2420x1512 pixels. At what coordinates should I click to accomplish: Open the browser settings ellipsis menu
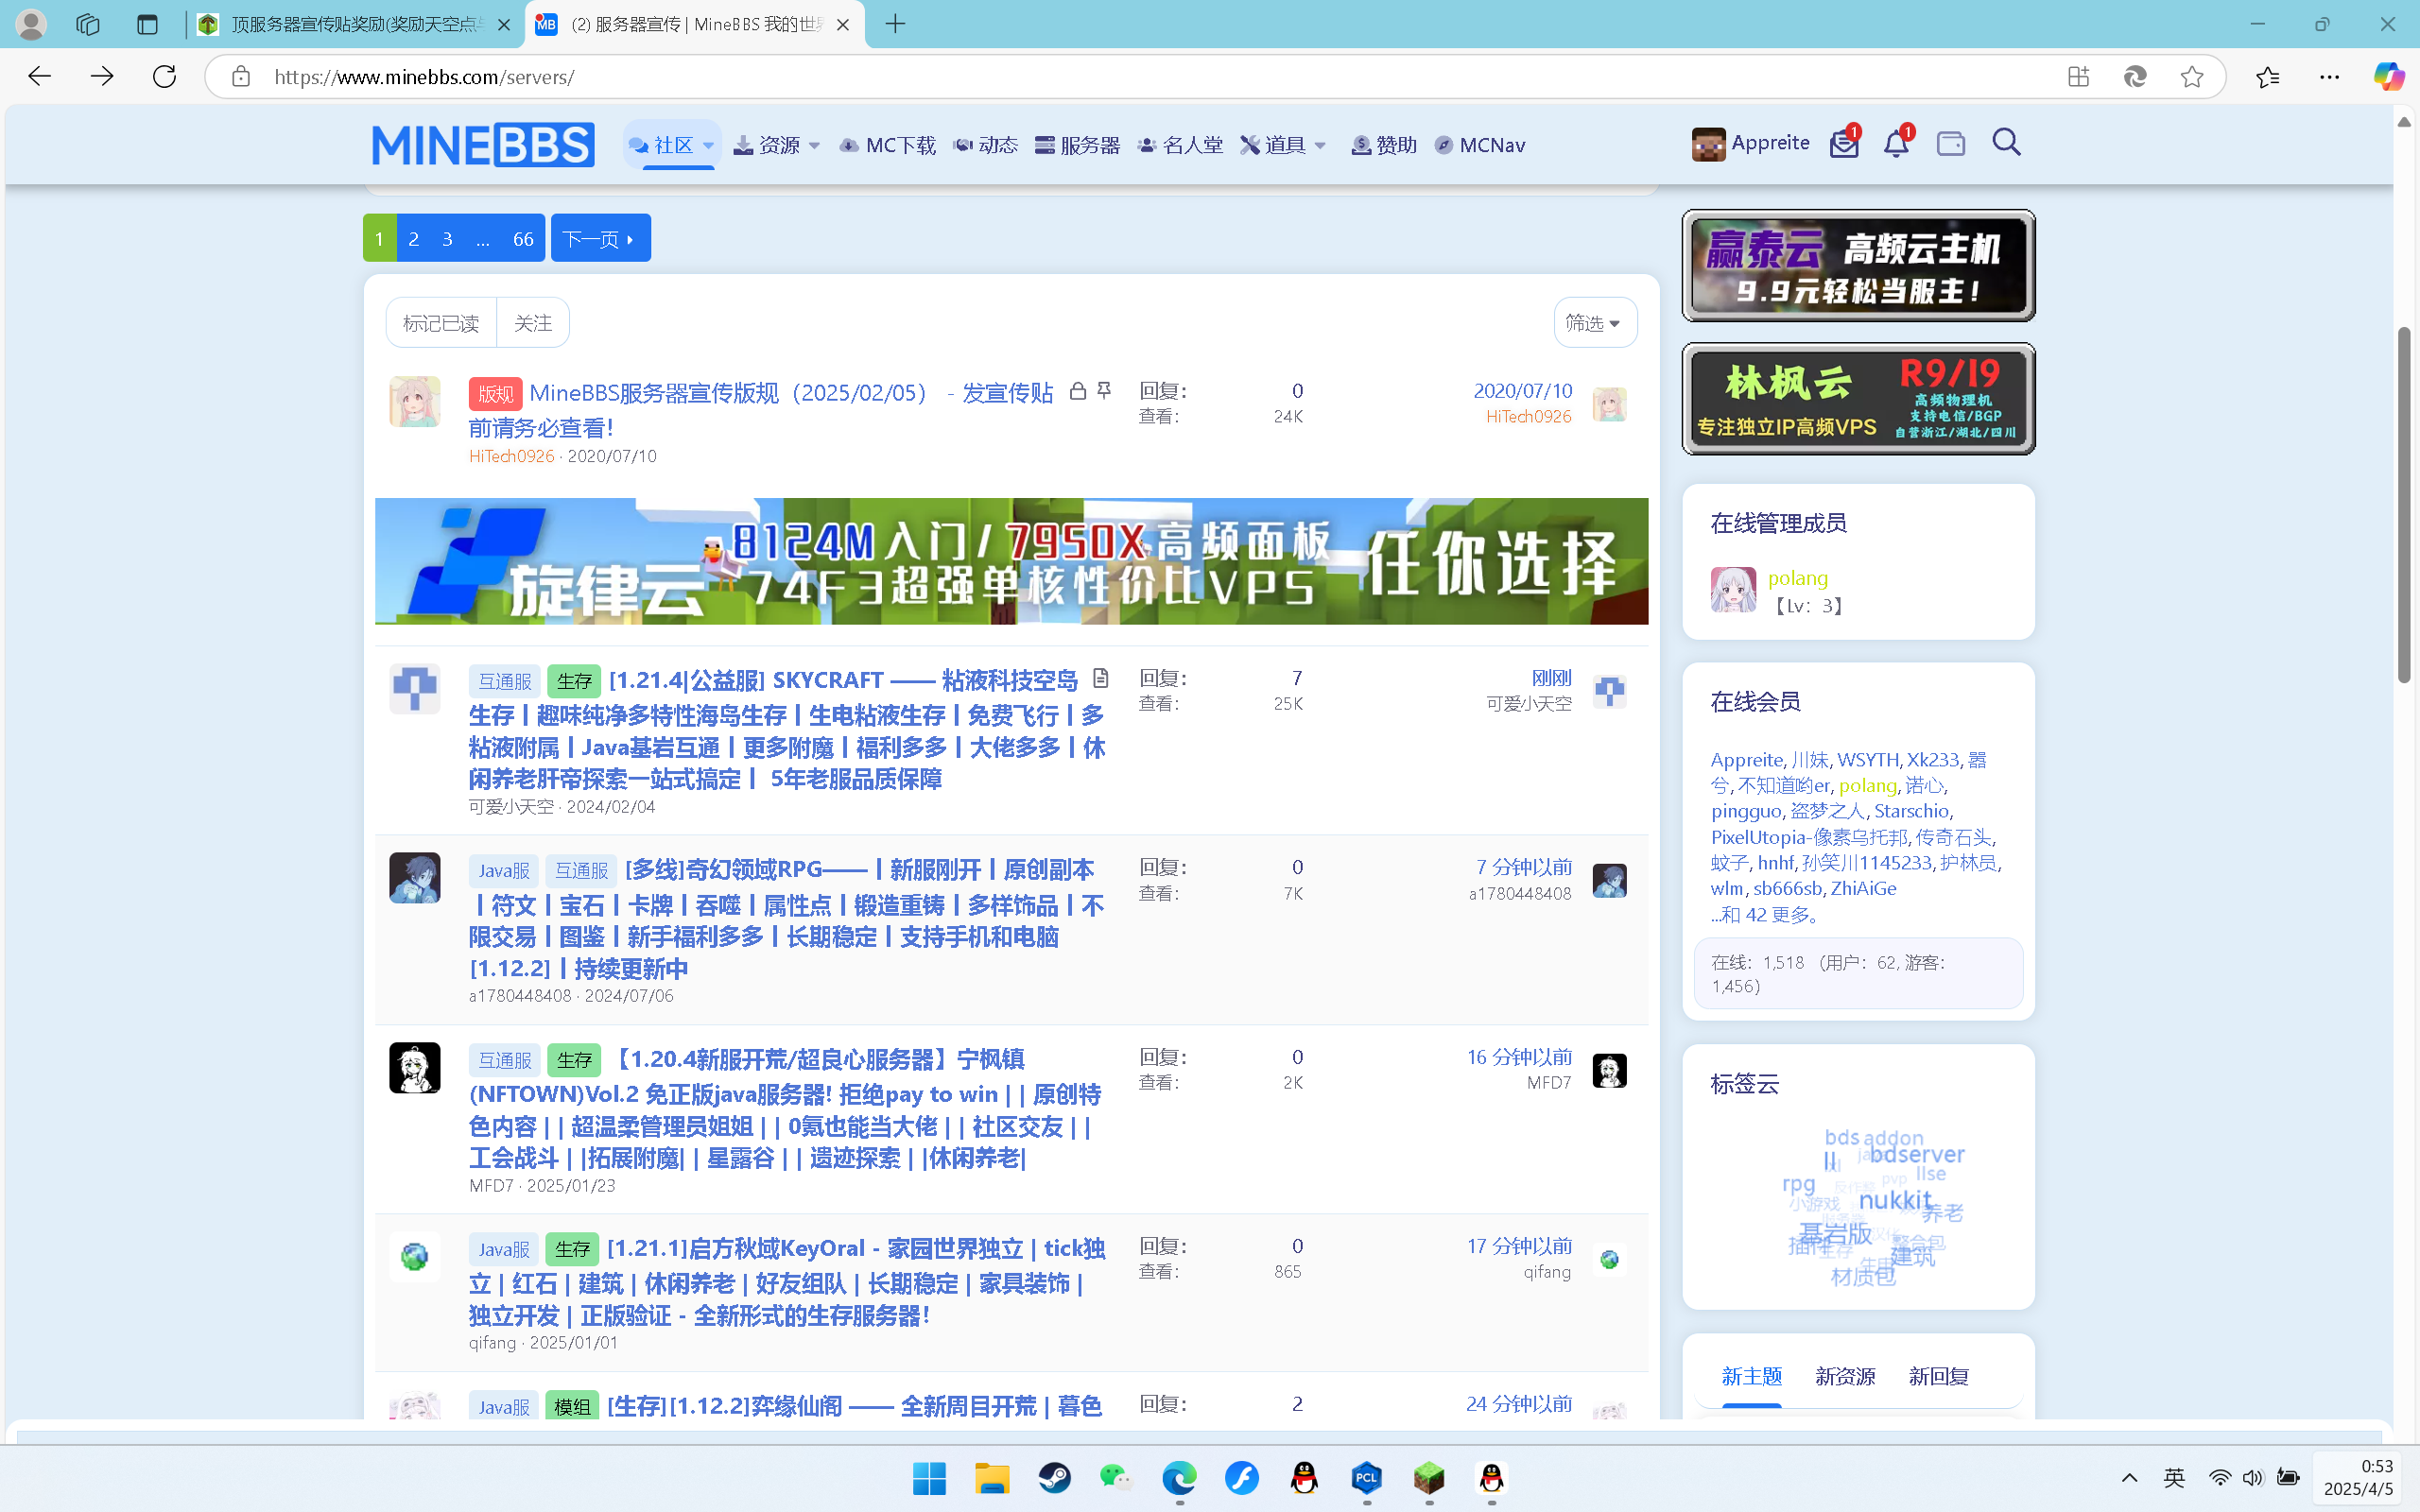[2329, 77]
